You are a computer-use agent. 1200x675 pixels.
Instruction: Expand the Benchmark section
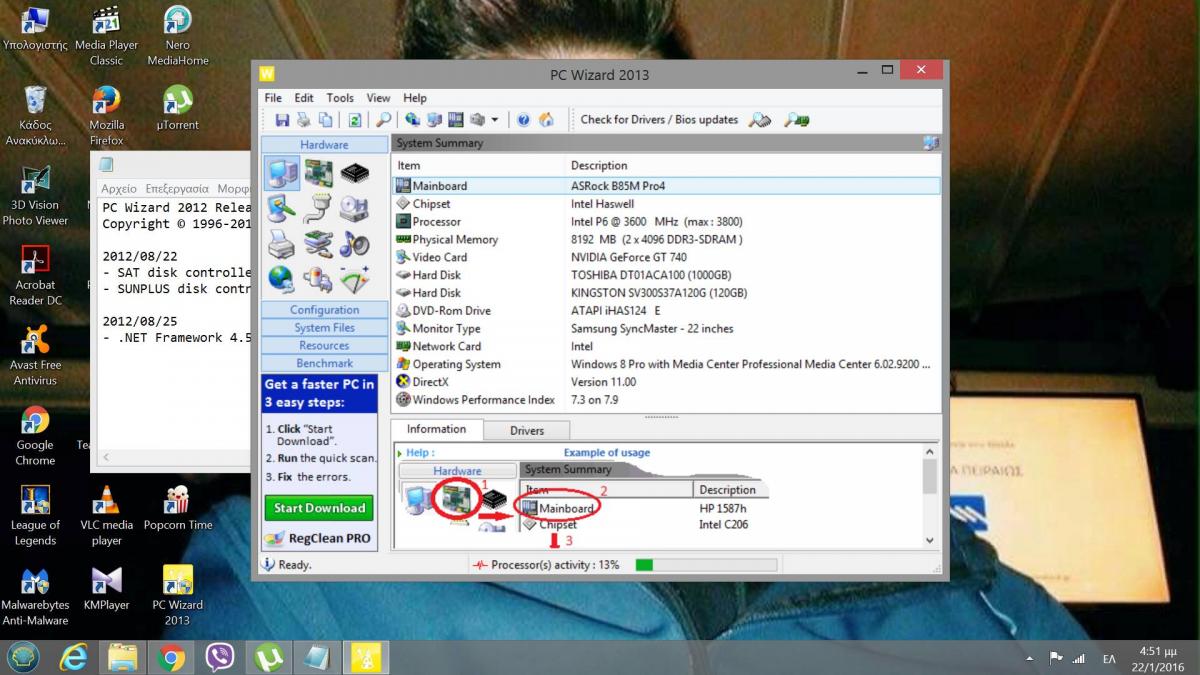[x=324, y=364]
